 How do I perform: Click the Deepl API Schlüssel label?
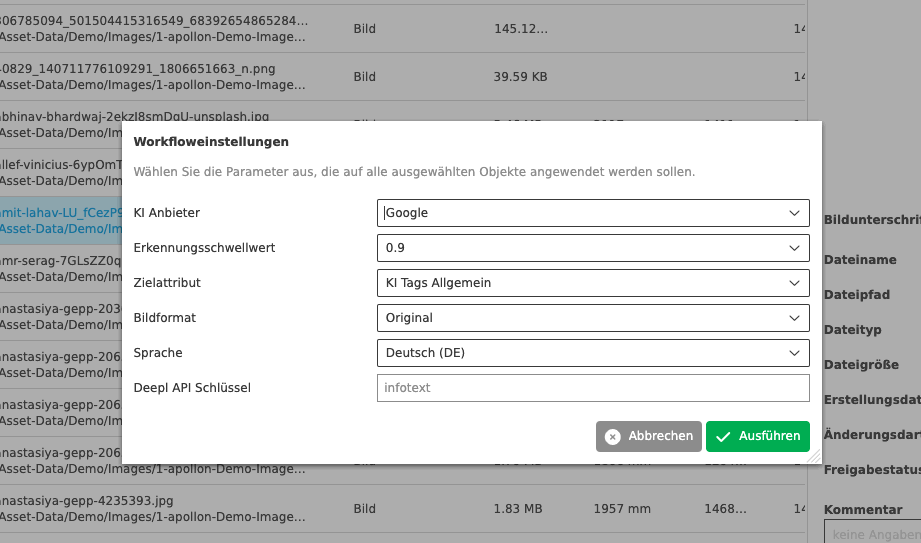tap(192, 388)
